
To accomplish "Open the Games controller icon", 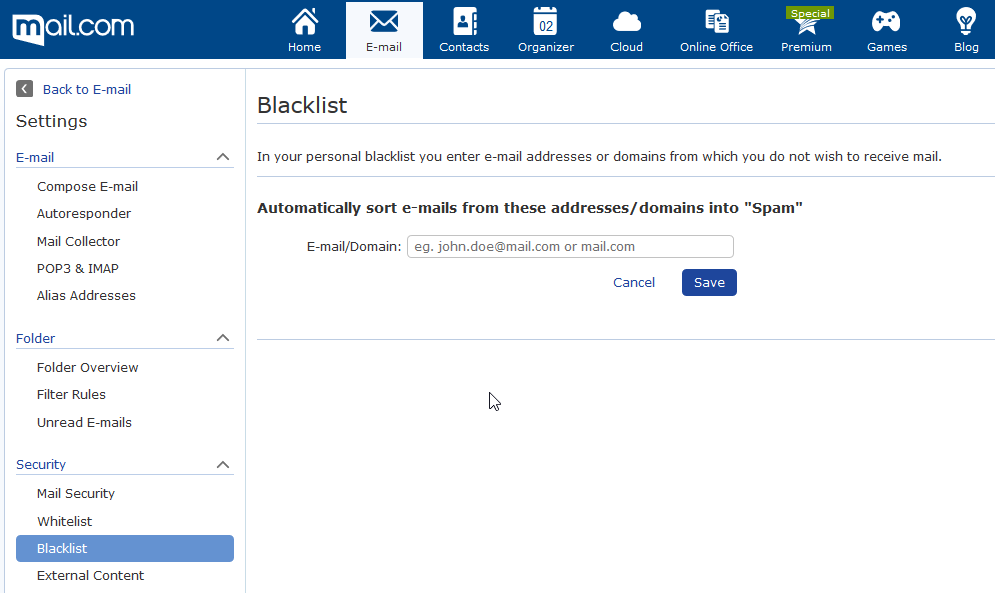I will coord(886,22).
